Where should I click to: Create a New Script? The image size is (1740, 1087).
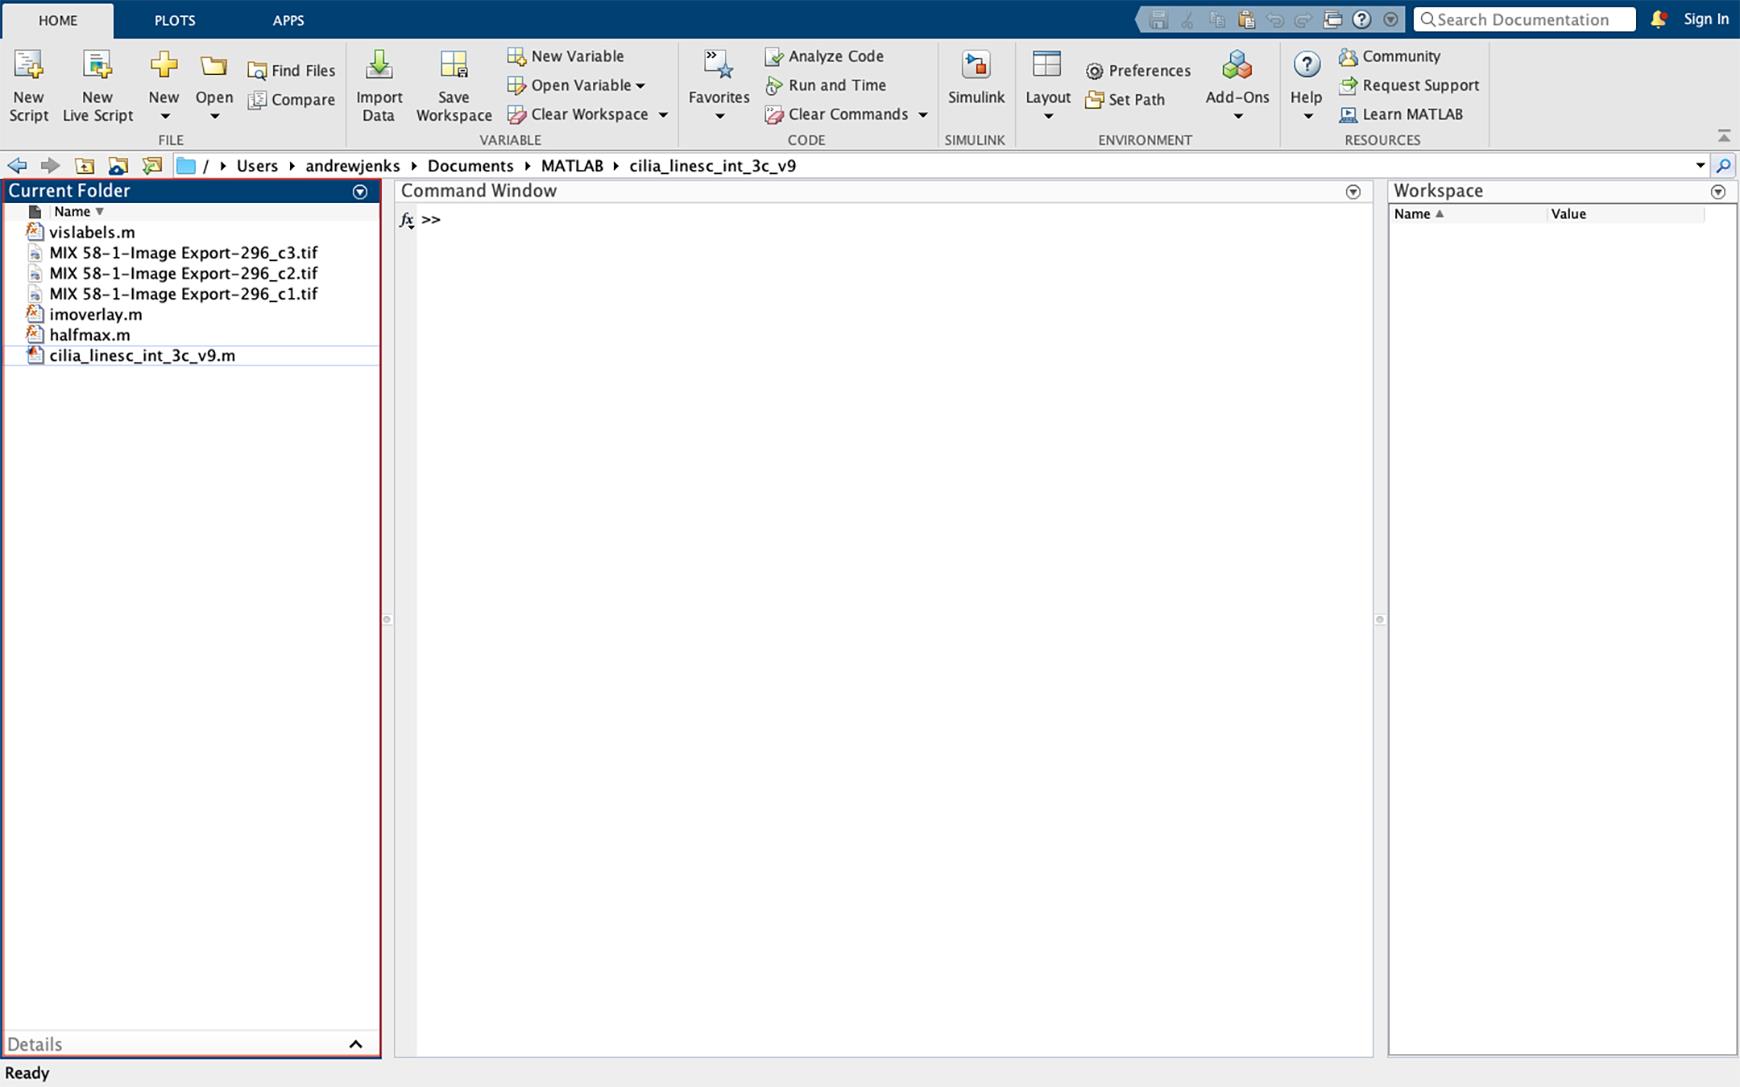click(x=28, y=87)
